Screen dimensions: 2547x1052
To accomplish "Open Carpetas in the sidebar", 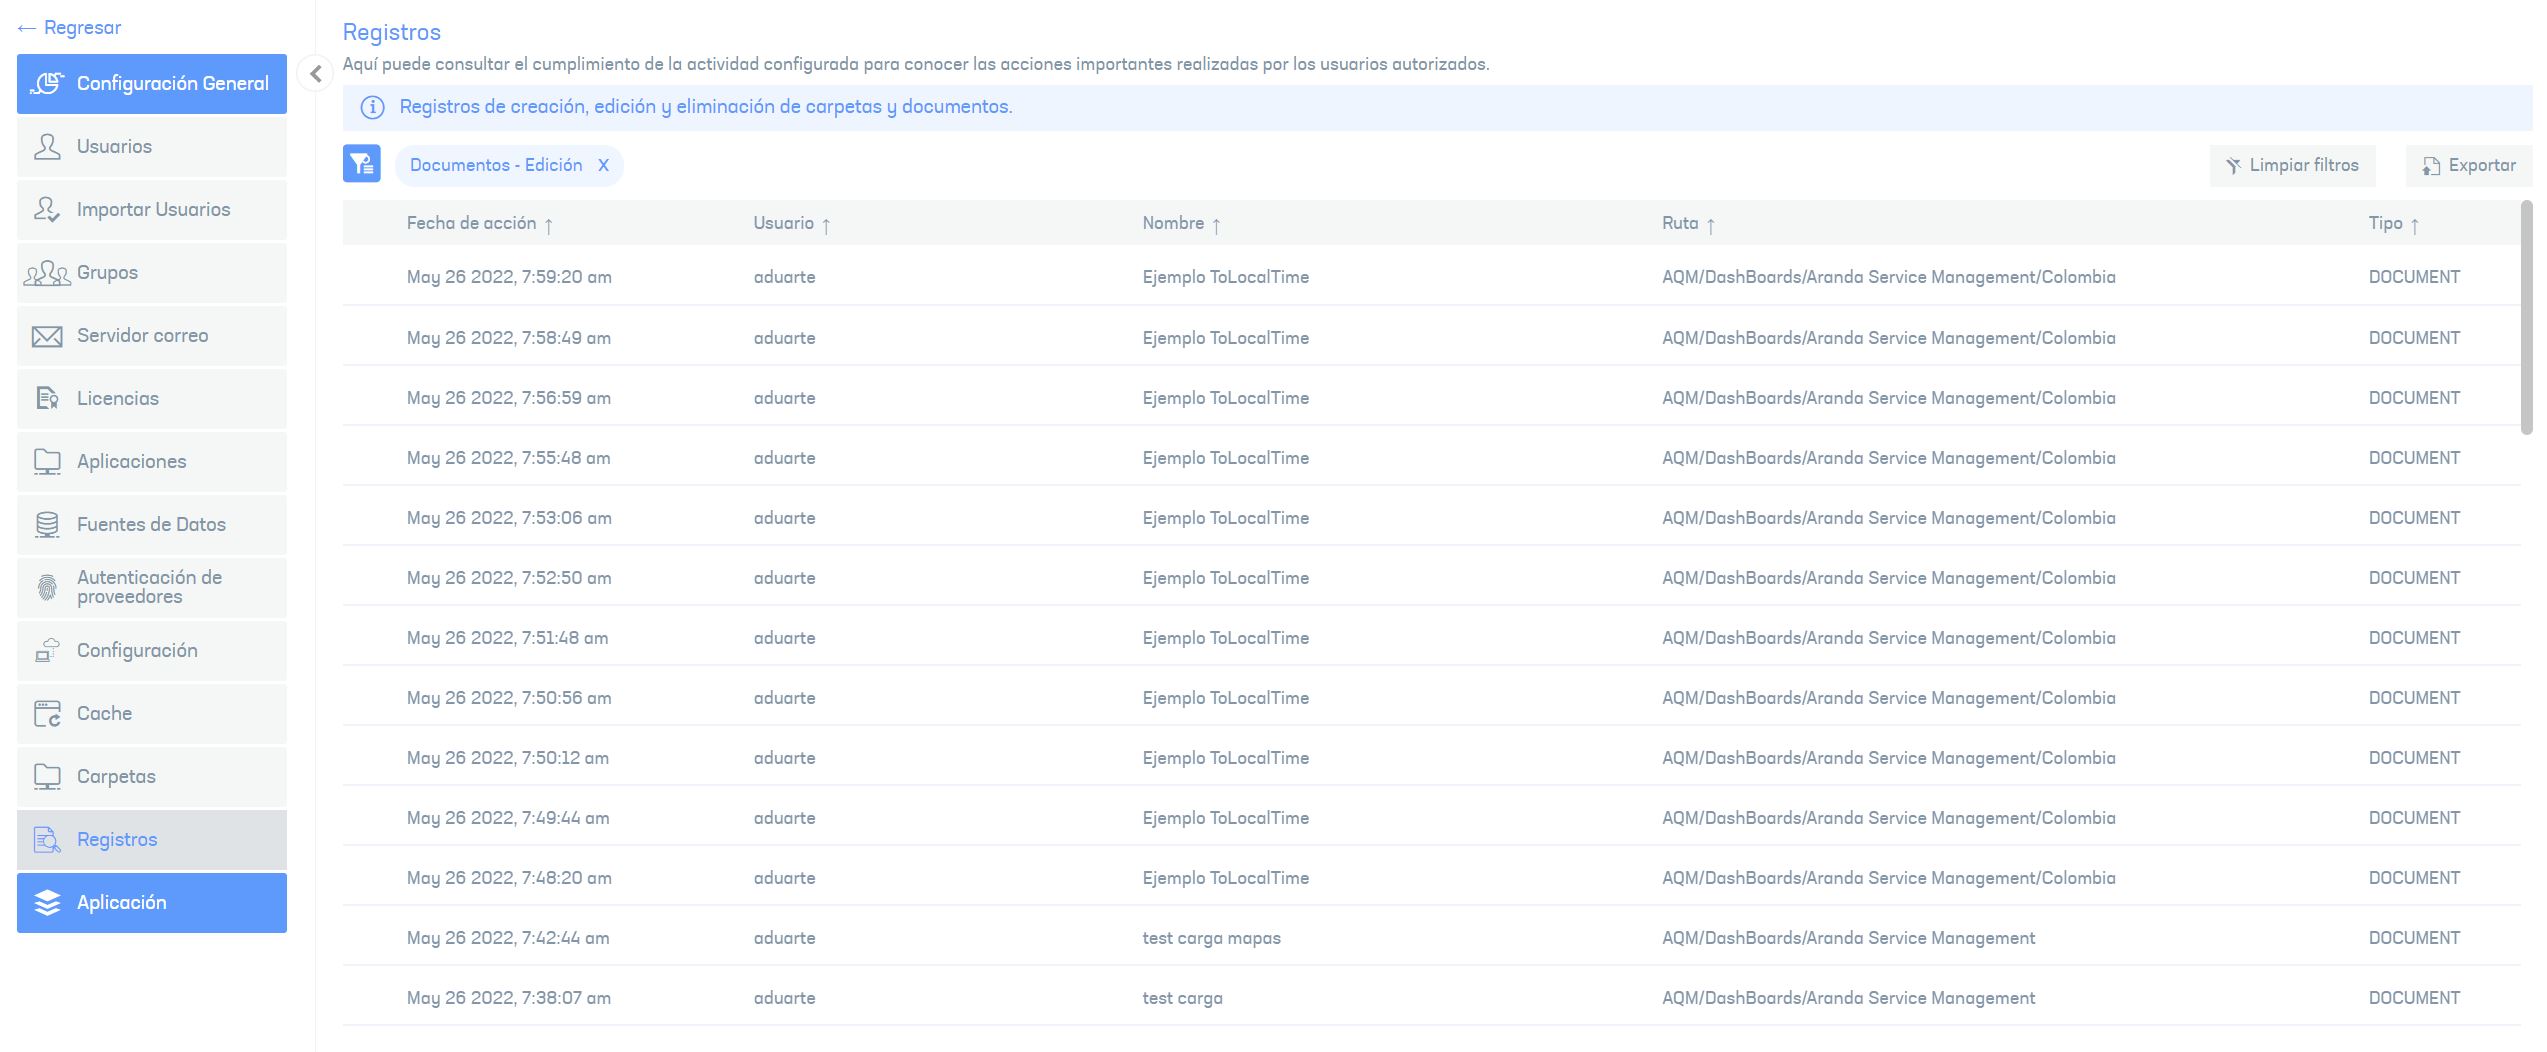I will 152,777.
